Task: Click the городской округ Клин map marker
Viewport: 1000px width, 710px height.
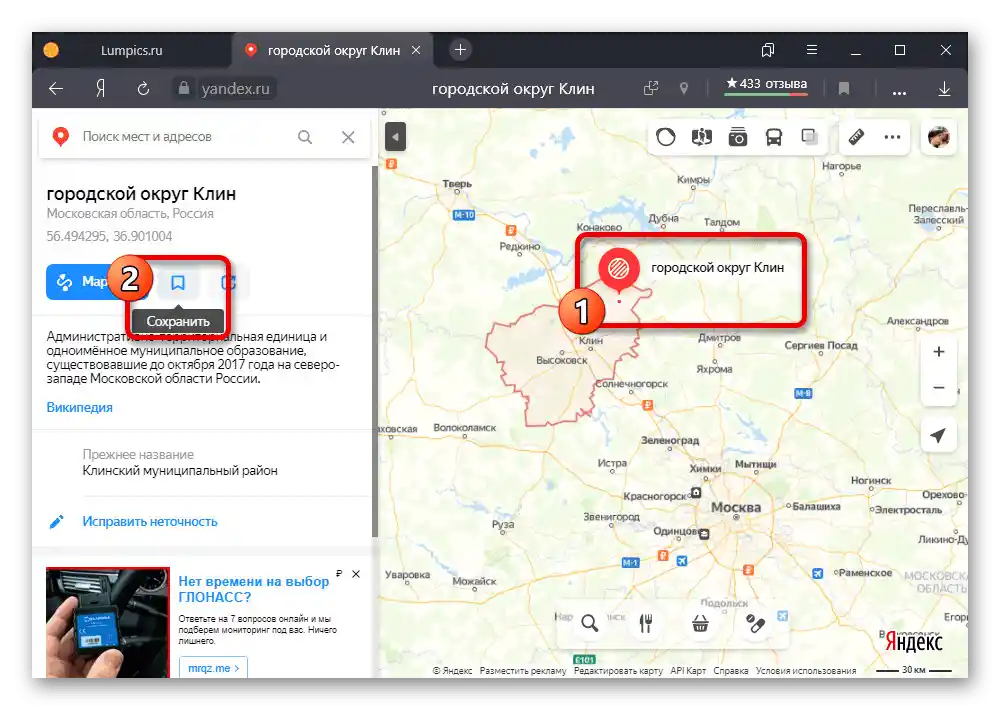Action: pos(619,270)
